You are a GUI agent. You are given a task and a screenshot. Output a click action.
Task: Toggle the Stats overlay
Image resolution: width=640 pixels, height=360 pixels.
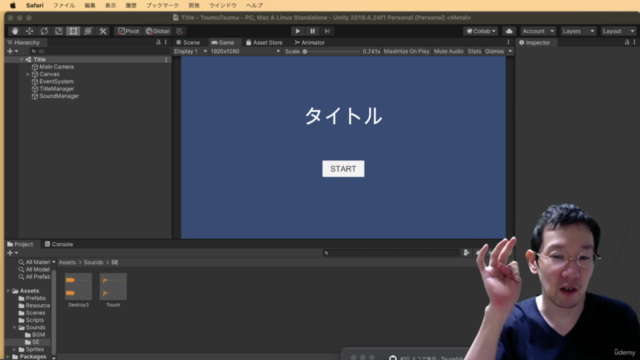point(474,51)
